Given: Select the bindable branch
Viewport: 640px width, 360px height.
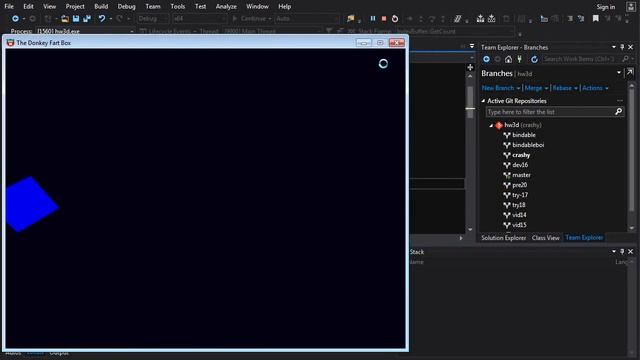Looking at the screenshot, I should (x=524, y=135).
